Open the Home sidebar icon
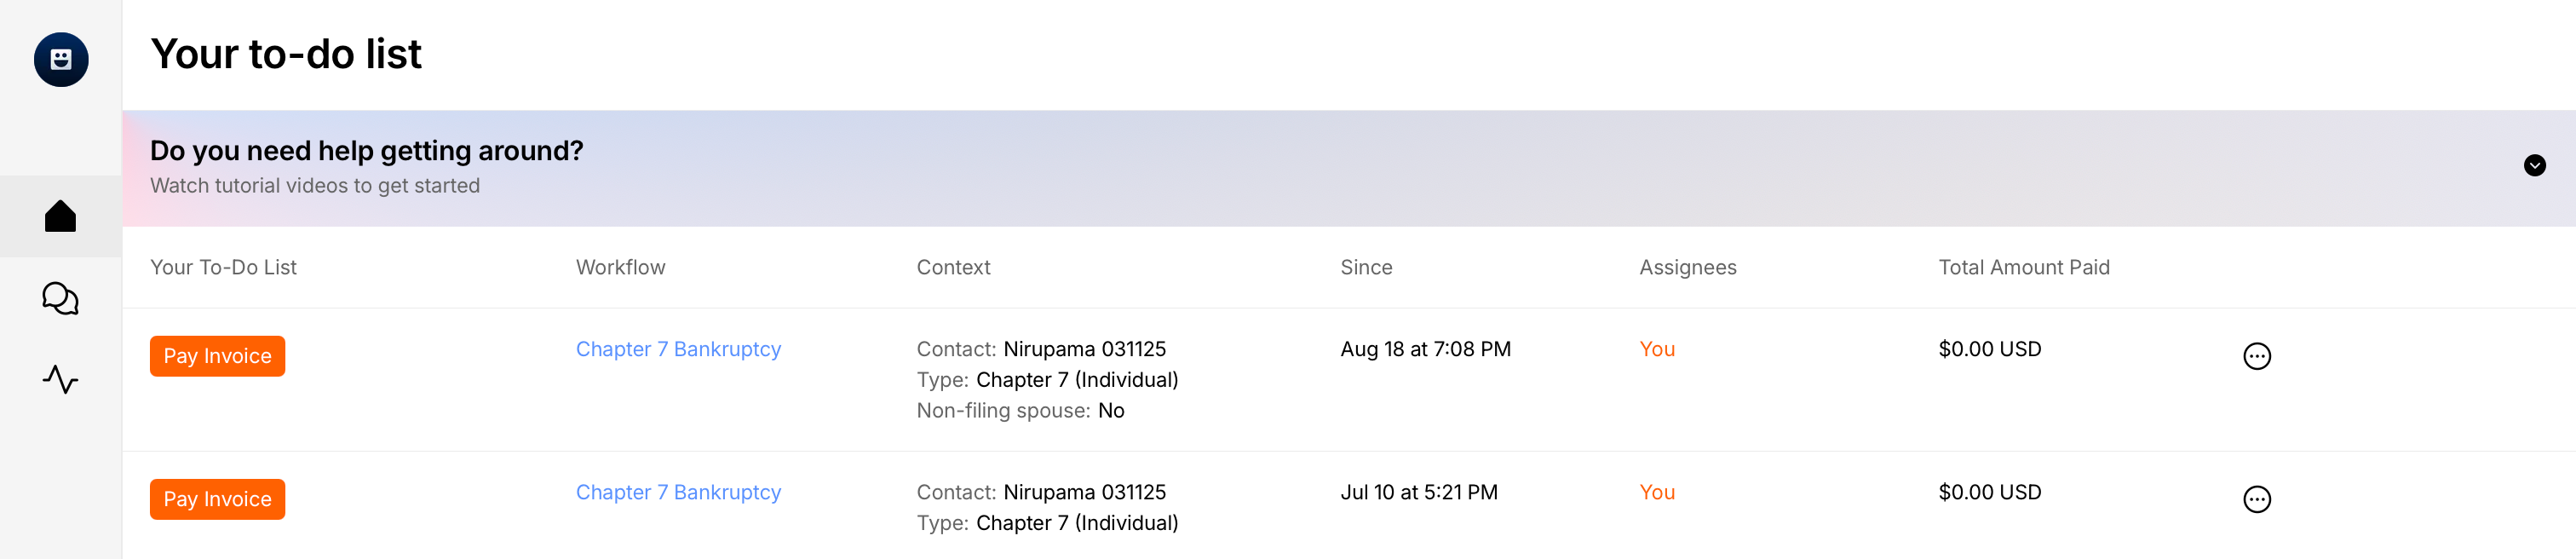The height and width of the screenshot is (559, 2576). (x=61, y=216)
